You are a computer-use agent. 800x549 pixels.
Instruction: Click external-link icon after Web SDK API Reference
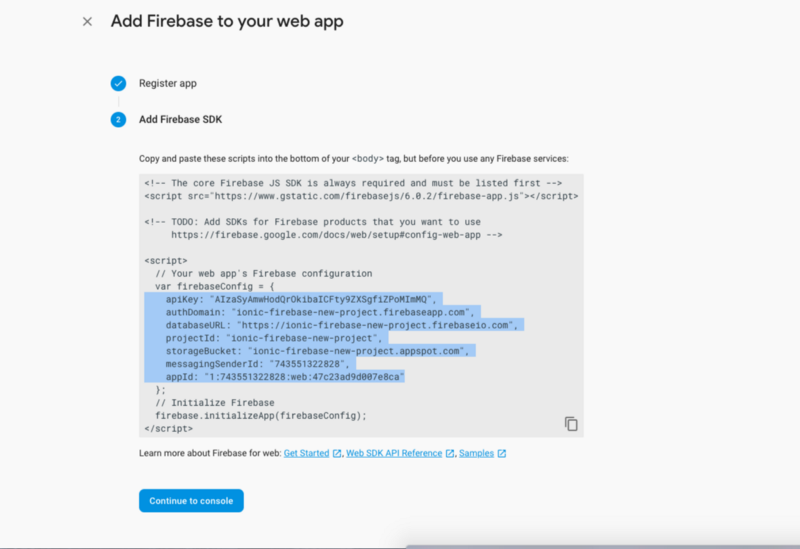(449, 453)
